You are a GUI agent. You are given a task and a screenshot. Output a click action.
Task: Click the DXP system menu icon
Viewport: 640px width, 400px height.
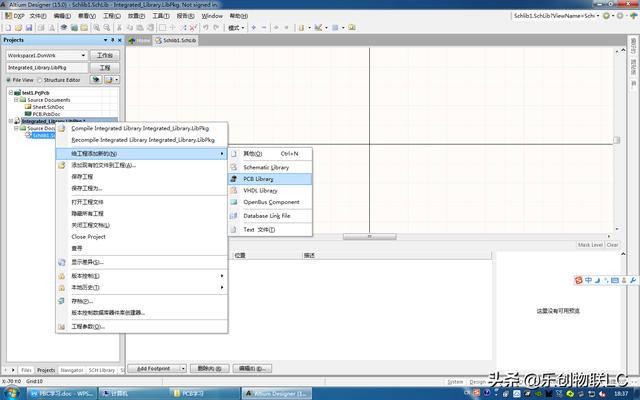coord(8,16)
